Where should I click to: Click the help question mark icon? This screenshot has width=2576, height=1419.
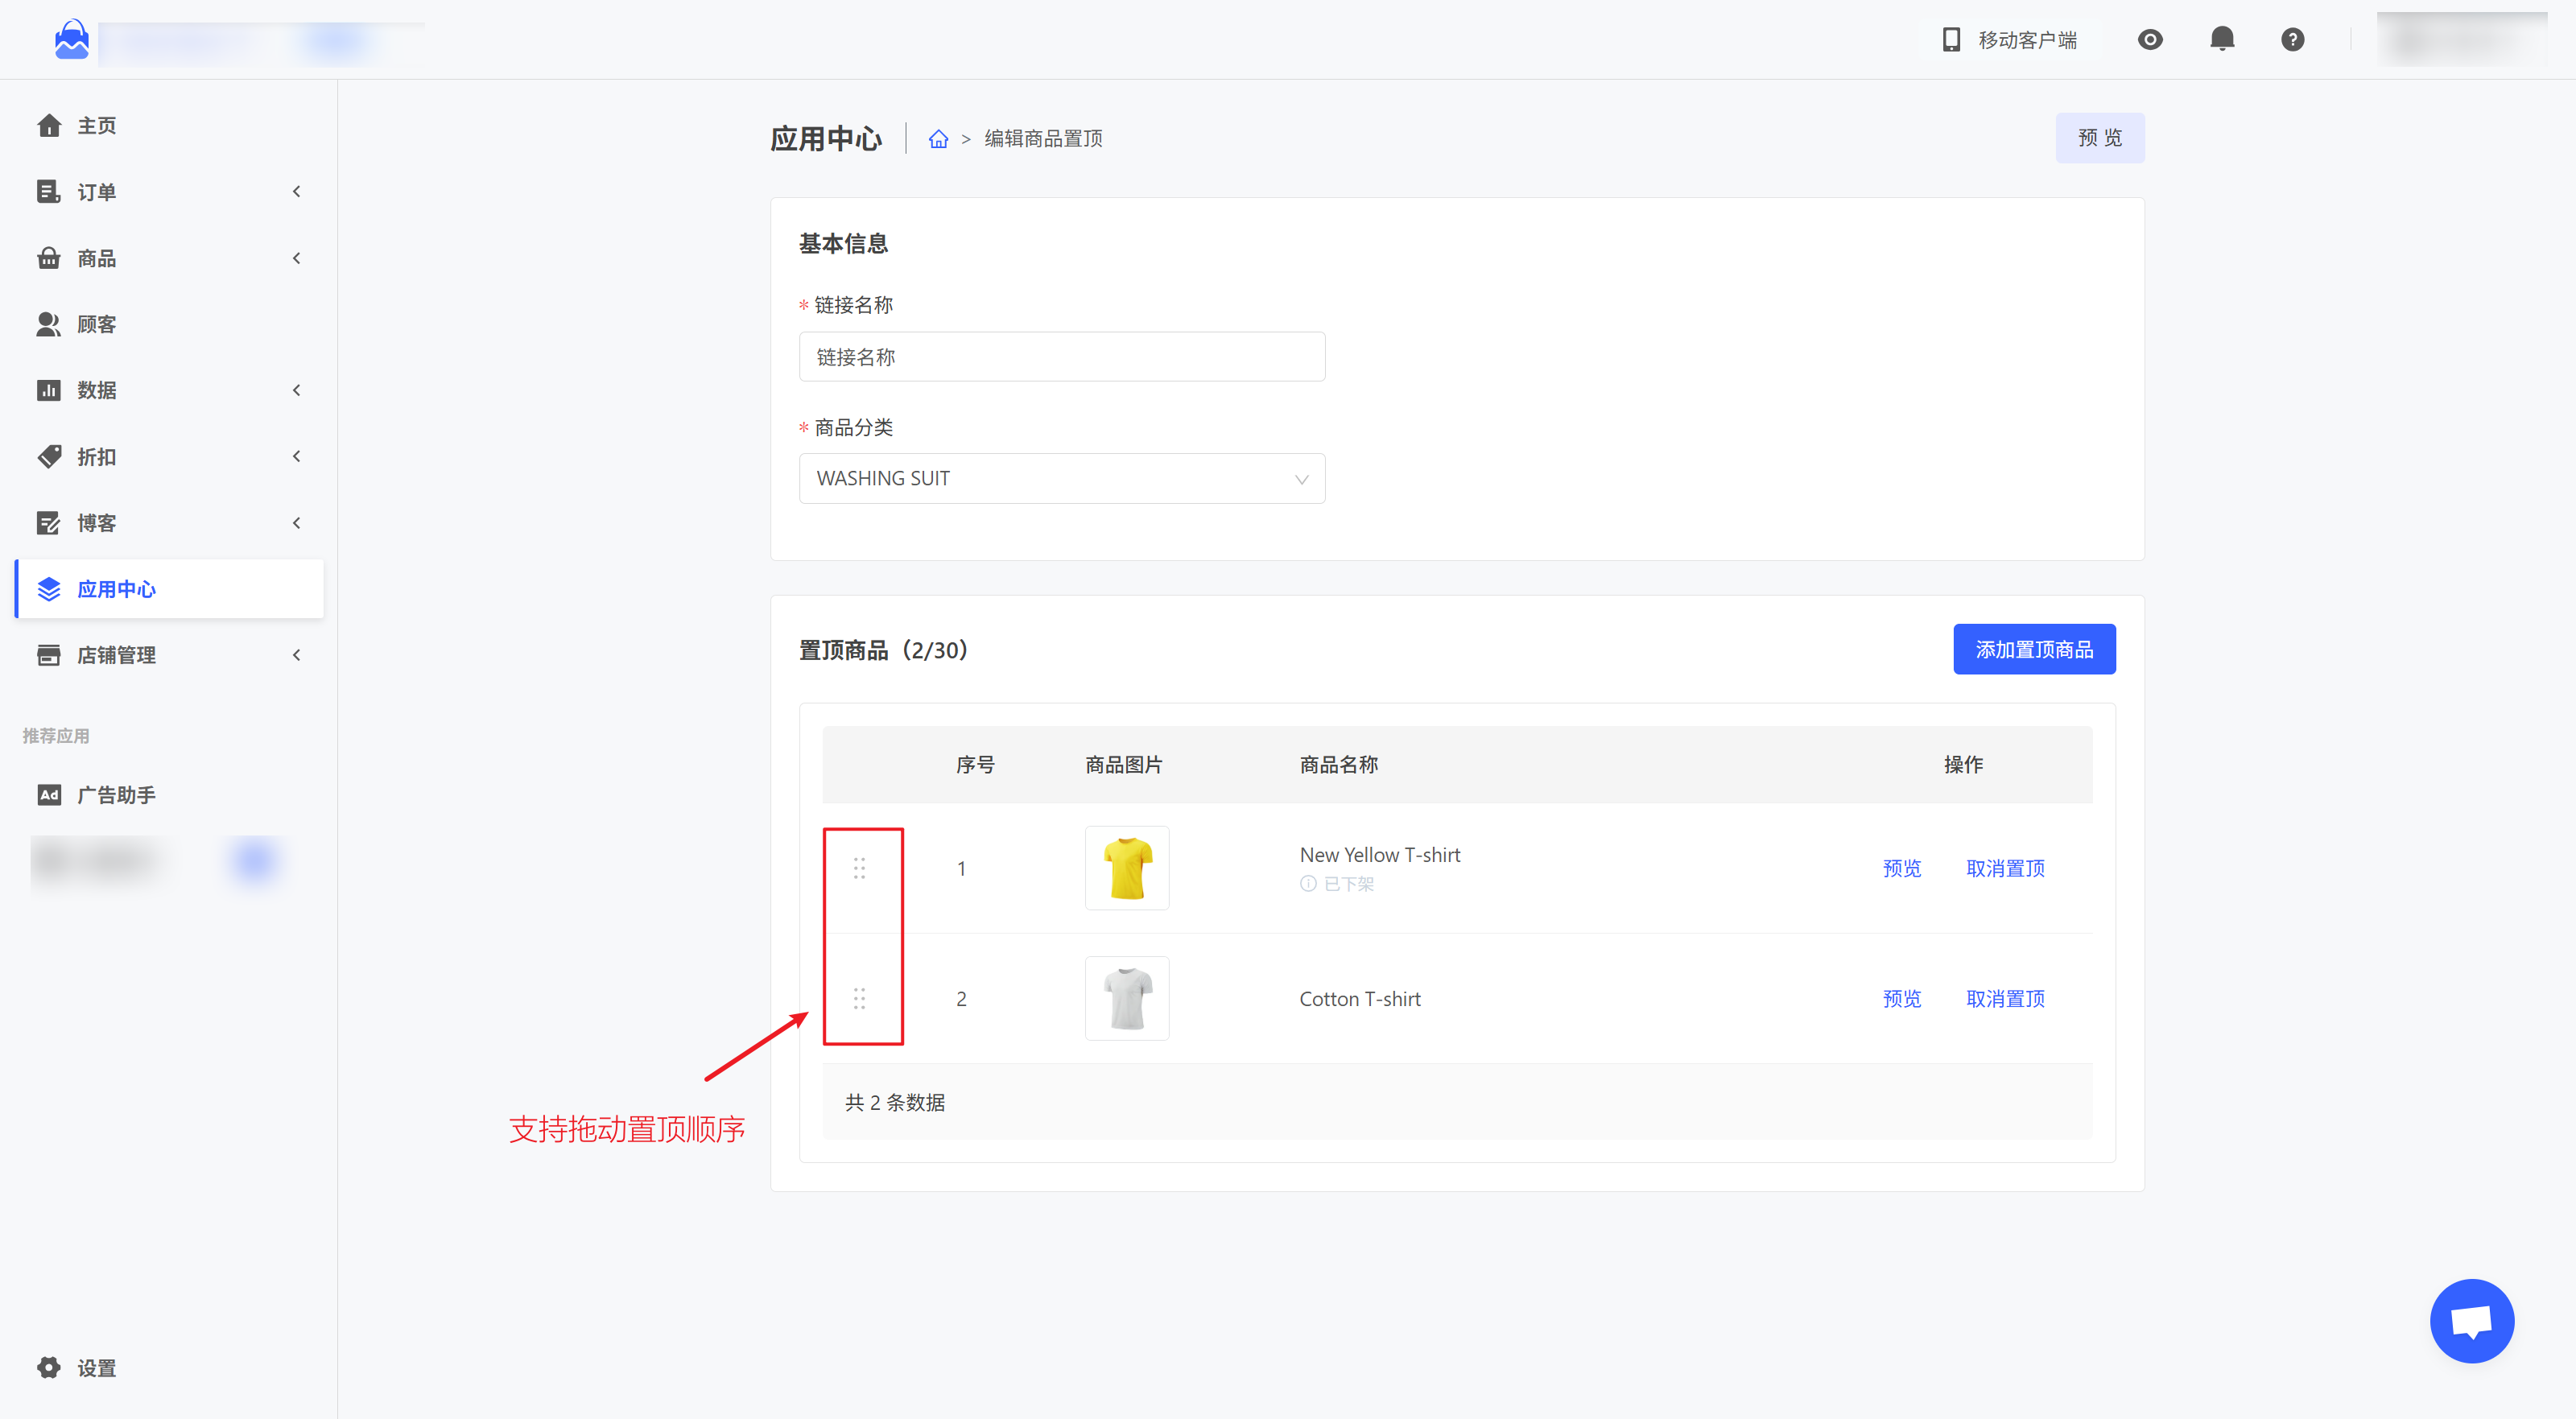coord(2292,39)
